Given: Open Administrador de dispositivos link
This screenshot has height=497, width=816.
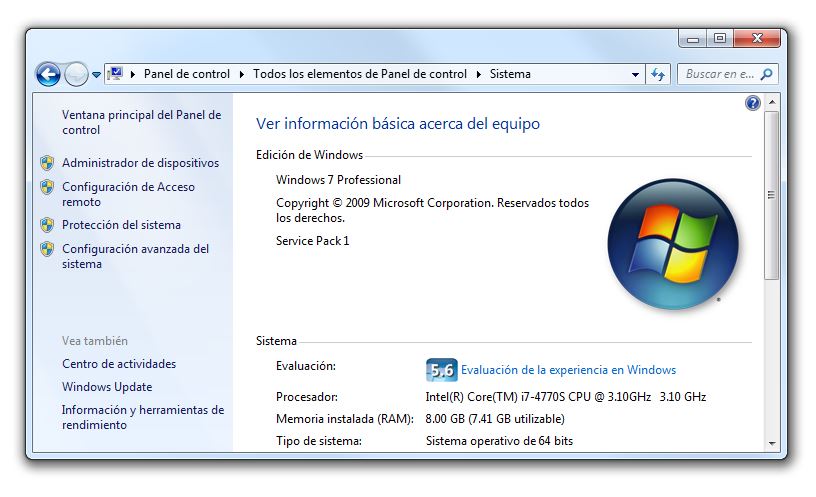Looking at the screenshot, I should (x=141, y=163).
